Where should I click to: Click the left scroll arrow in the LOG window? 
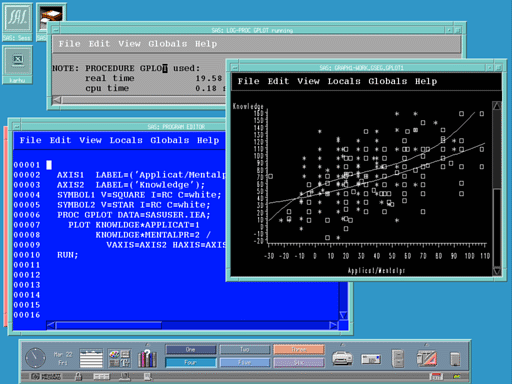[x=57, y=100]
